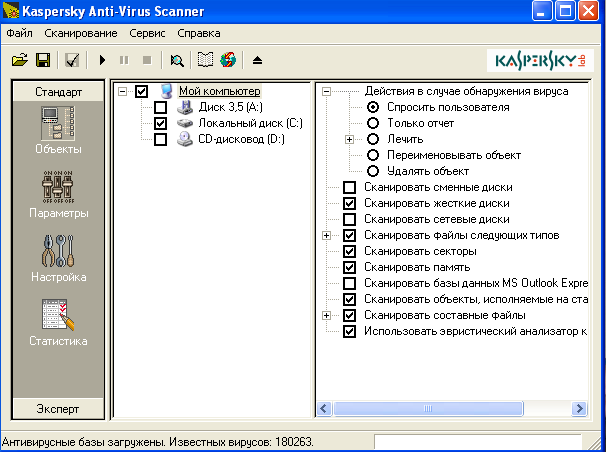Check the Диск 3,5 (A:) checkbox

click(160, 107)
